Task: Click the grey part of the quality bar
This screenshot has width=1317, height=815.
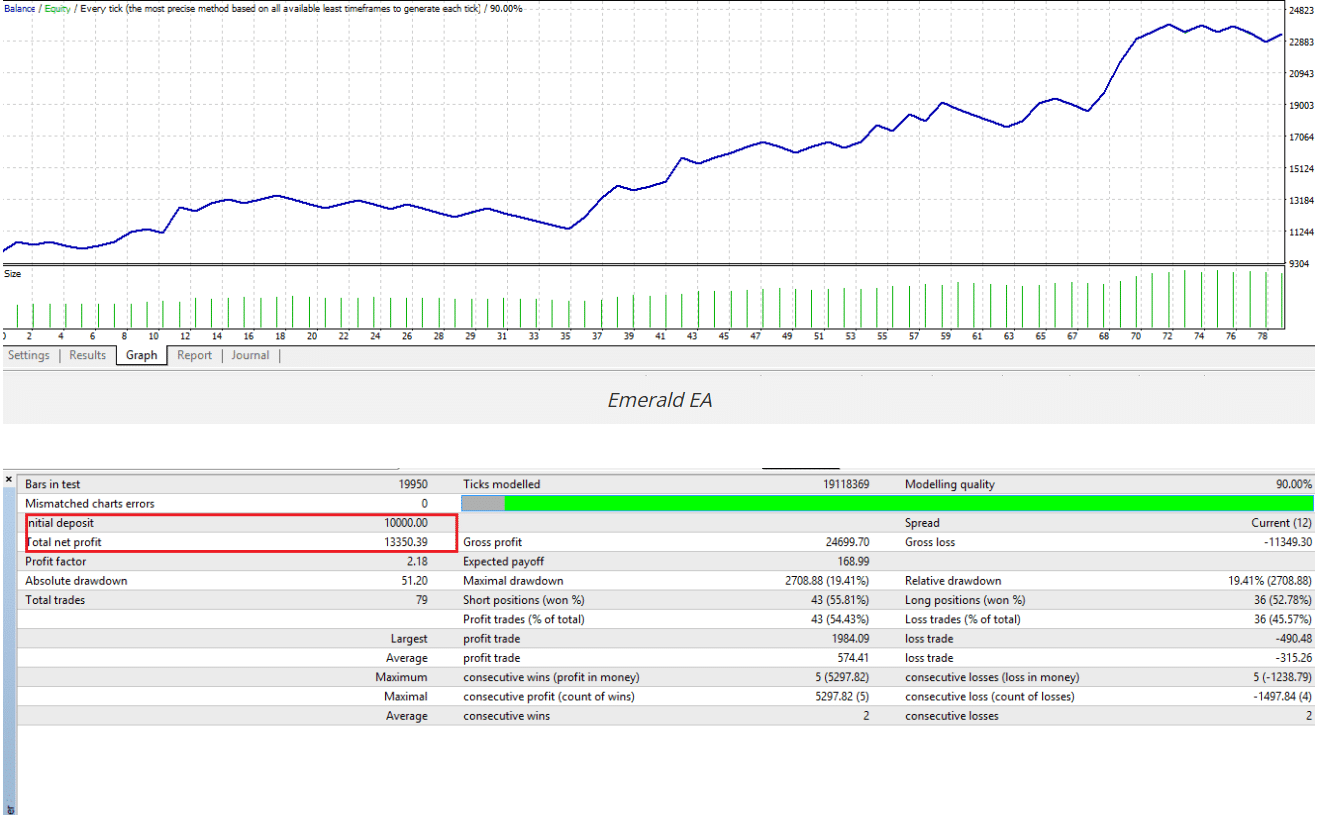Action: pos(483,503)
